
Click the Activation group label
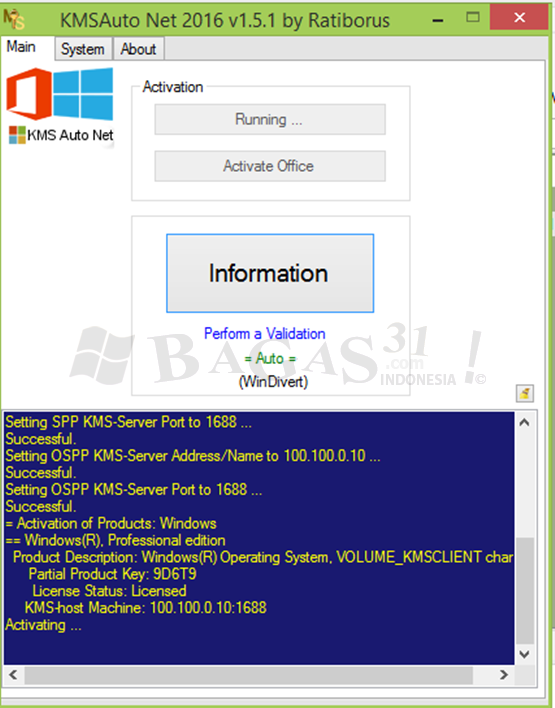173,87
